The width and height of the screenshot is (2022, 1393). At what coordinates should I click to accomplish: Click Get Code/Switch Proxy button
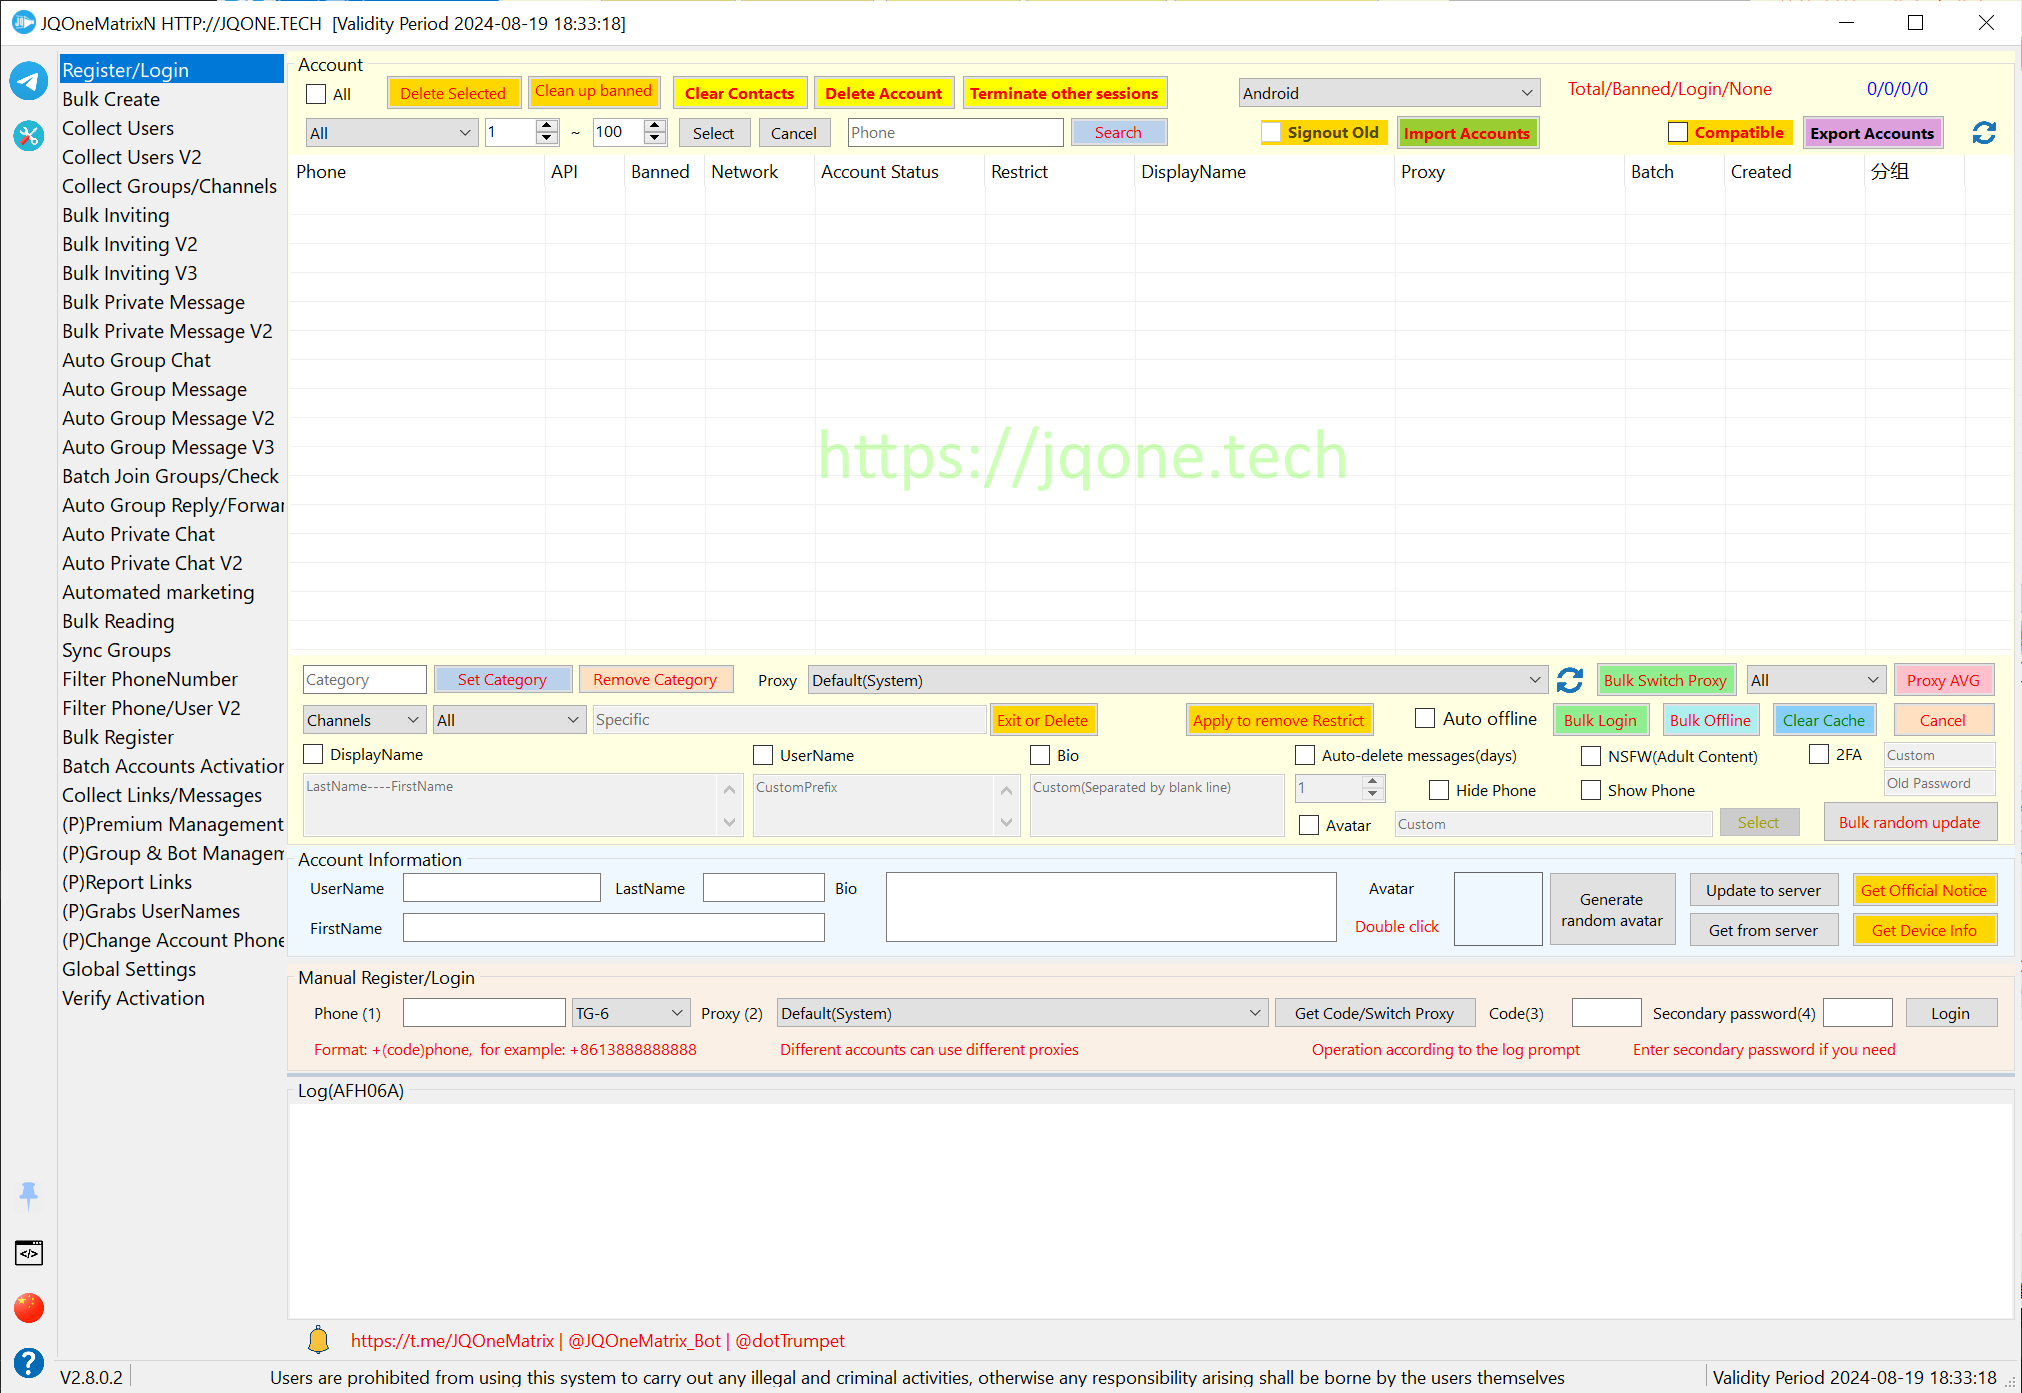click(1374, 1013)
